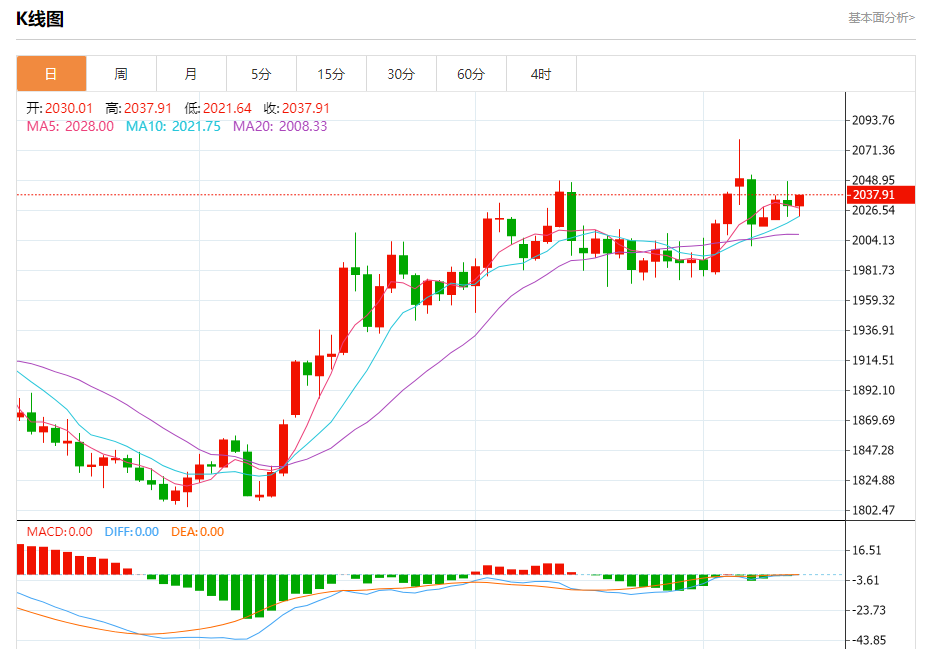This screenshot has width=925, height=649.
Task: Click the 低: 2021.64 low price value
Action: [x=218, y=108]
